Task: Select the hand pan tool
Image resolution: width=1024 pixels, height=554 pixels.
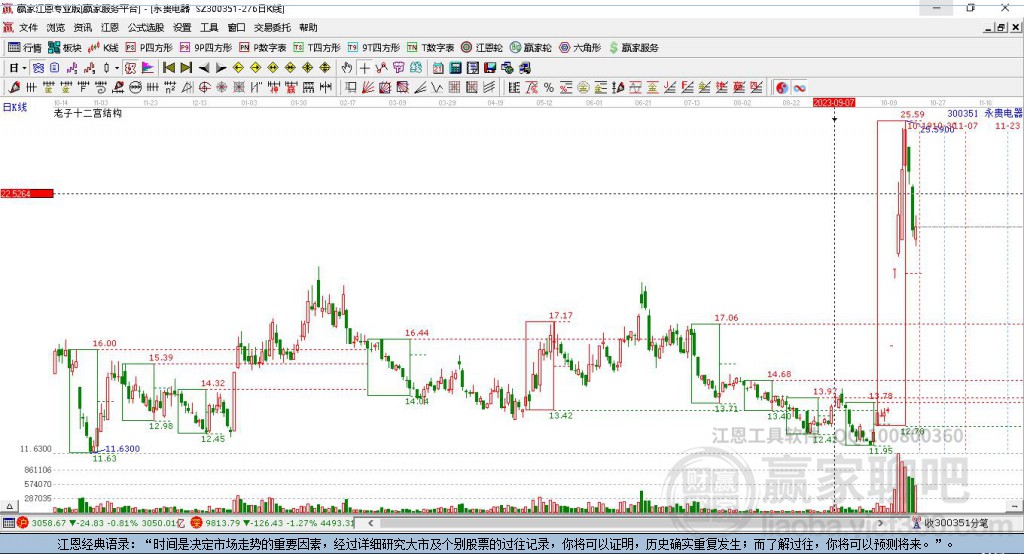Action: pos(347,68)
